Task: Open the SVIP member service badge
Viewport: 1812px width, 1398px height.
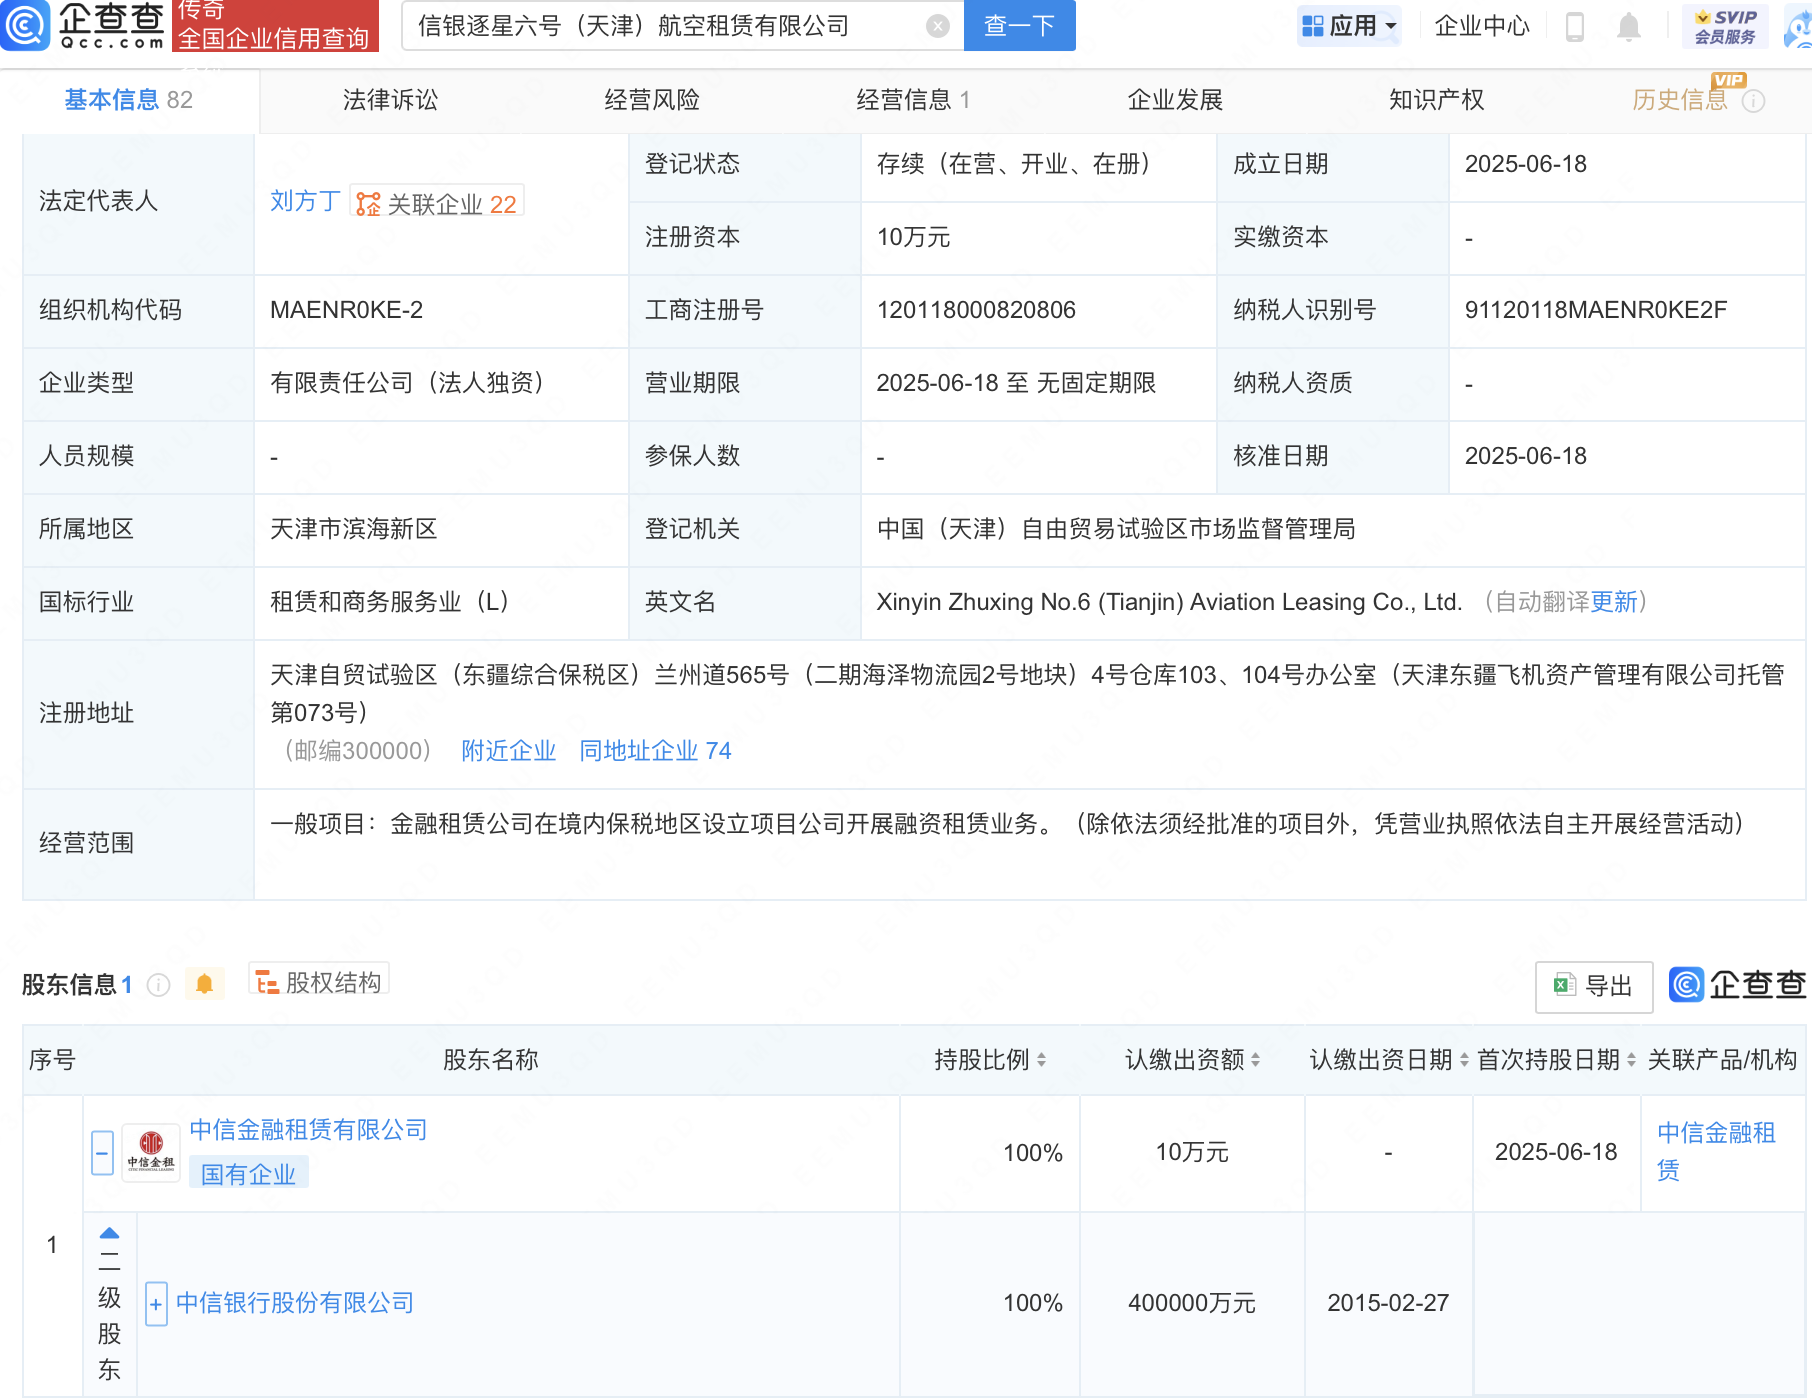Action: click(1725, 26)
